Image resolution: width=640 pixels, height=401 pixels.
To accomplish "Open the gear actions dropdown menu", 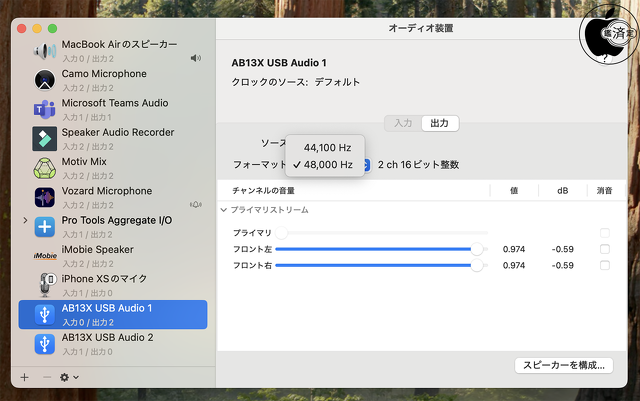I will click(x=69, y=378).
